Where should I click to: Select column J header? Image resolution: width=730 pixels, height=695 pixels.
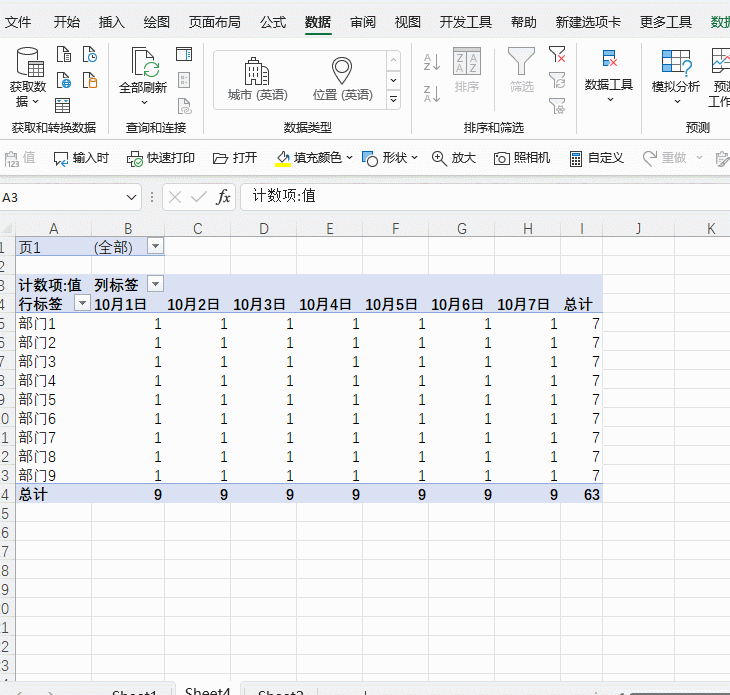click(638, 229)
